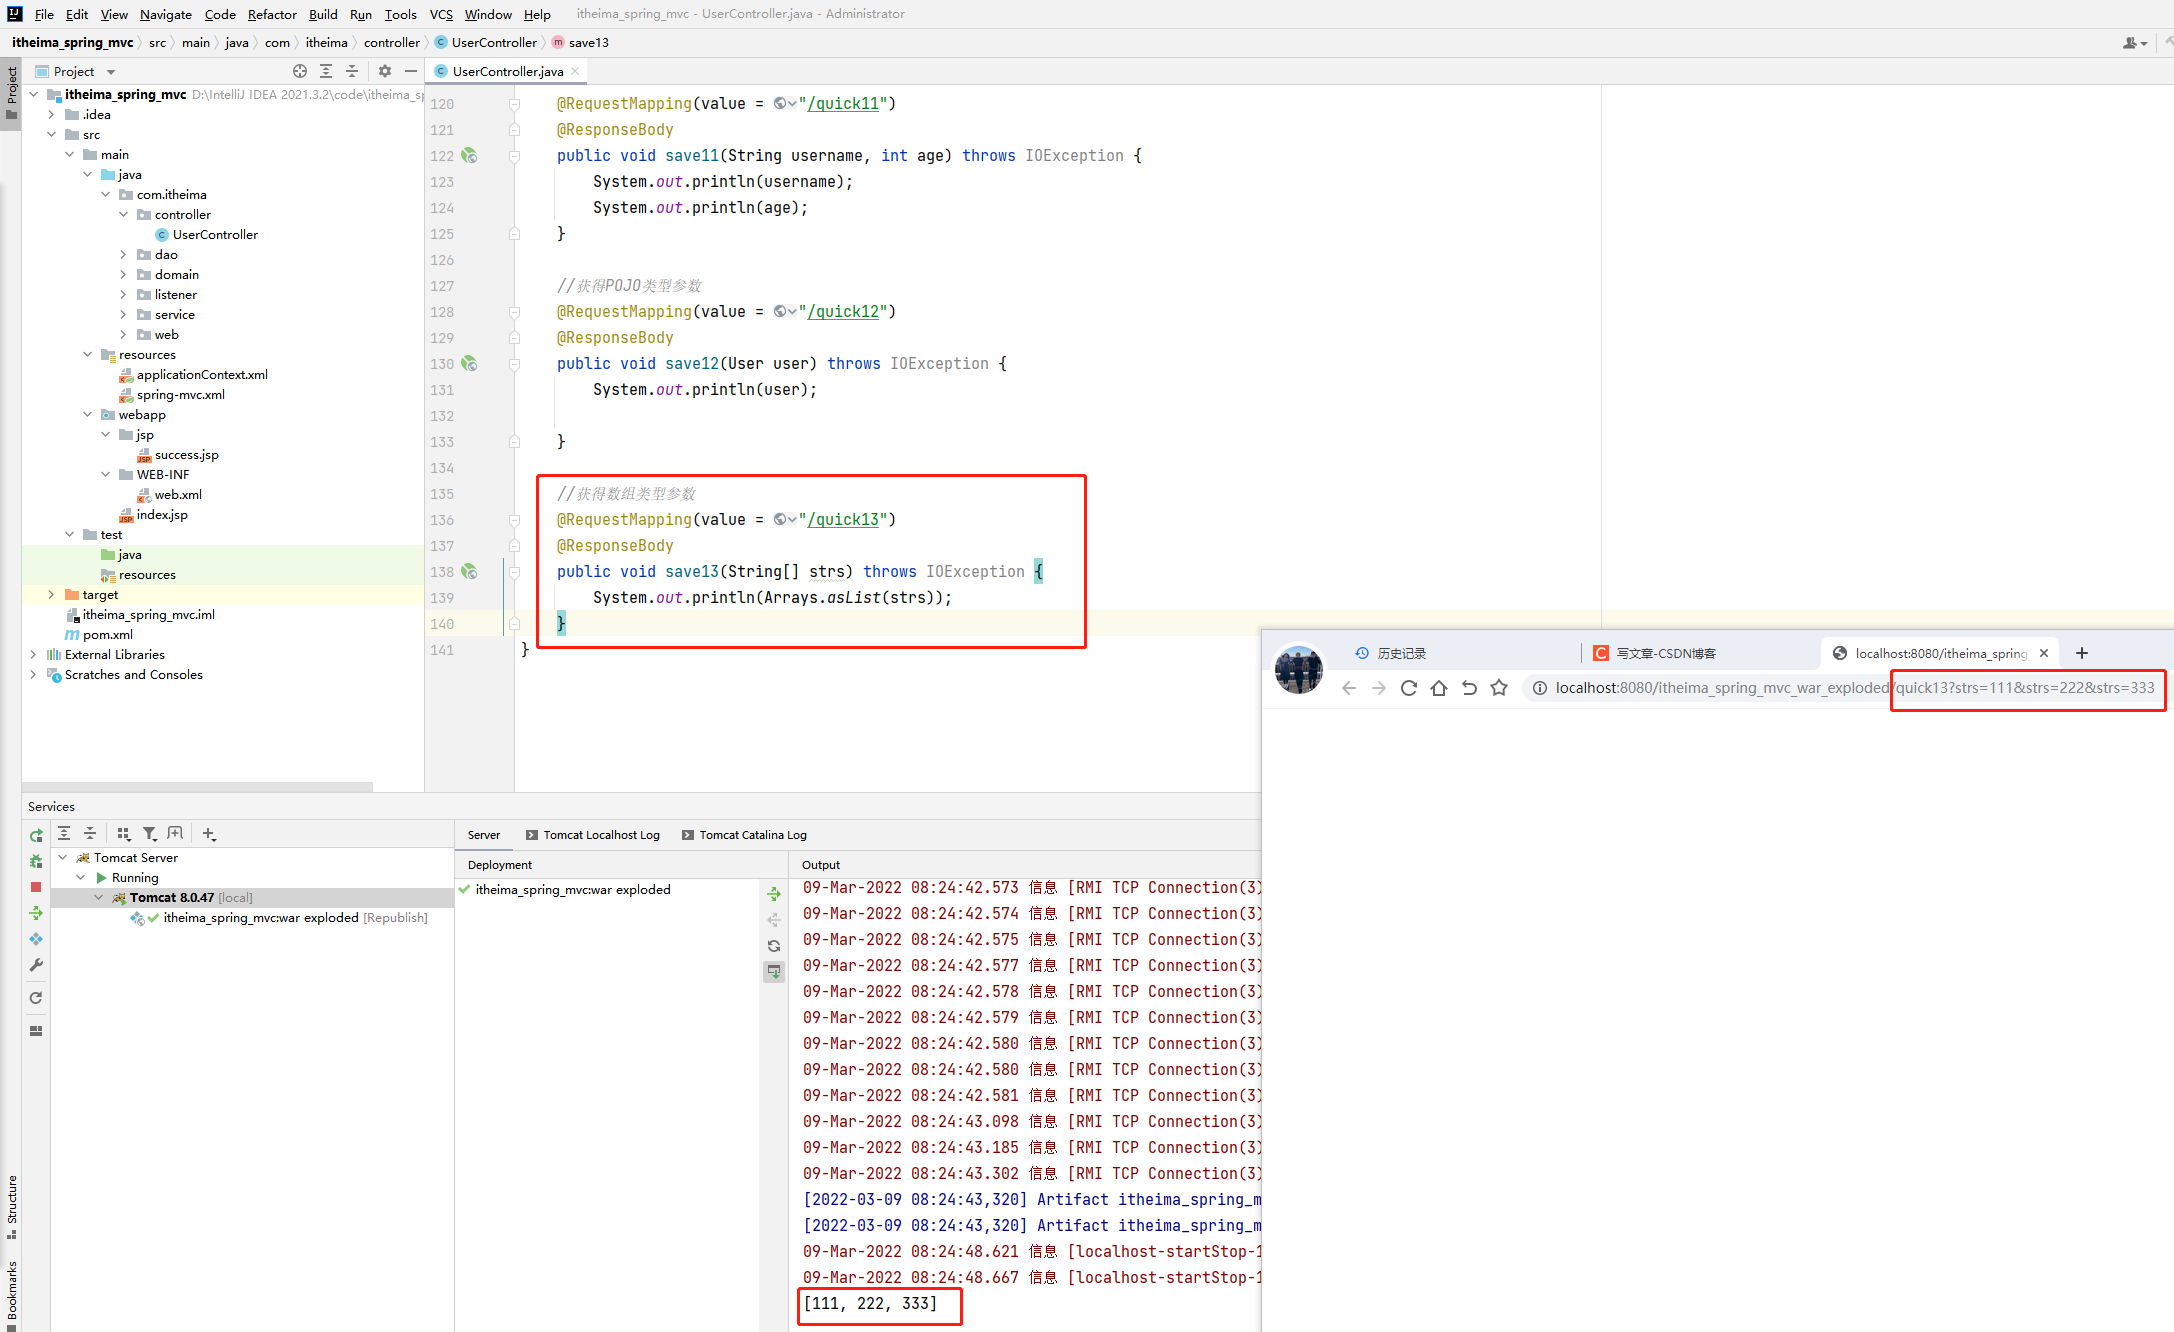Toggle the Bookmarks tool window button
The image size is (2174, 1332).
[12, 1292]
